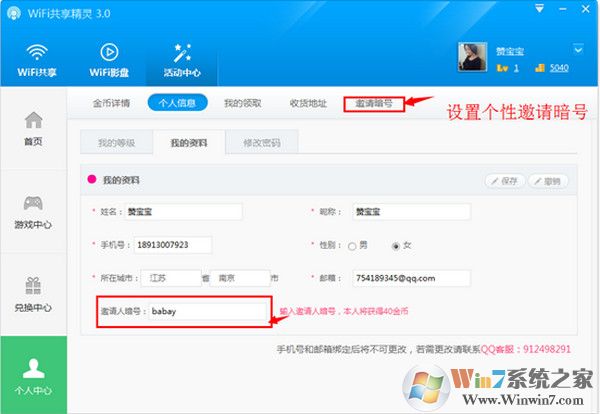
Task: Click the gold coin balance 5040
Action: click(559, 68)
